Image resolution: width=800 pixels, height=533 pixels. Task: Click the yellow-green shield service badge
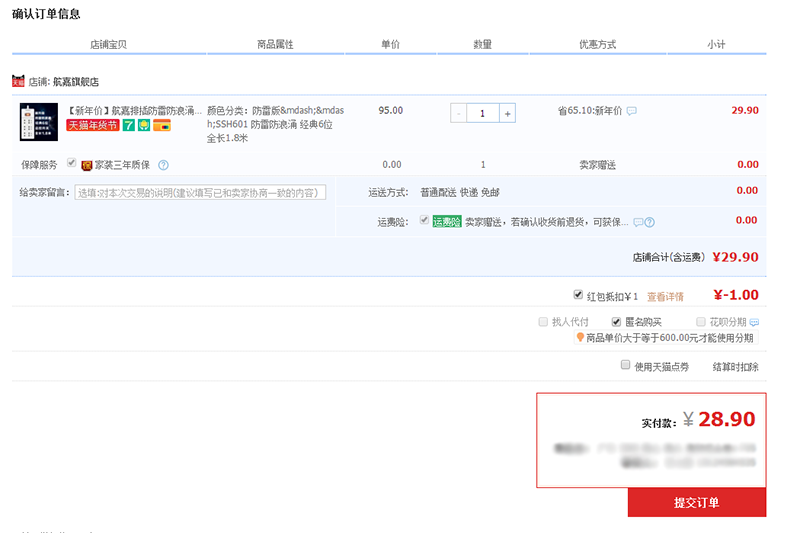[x=144, y=125]
